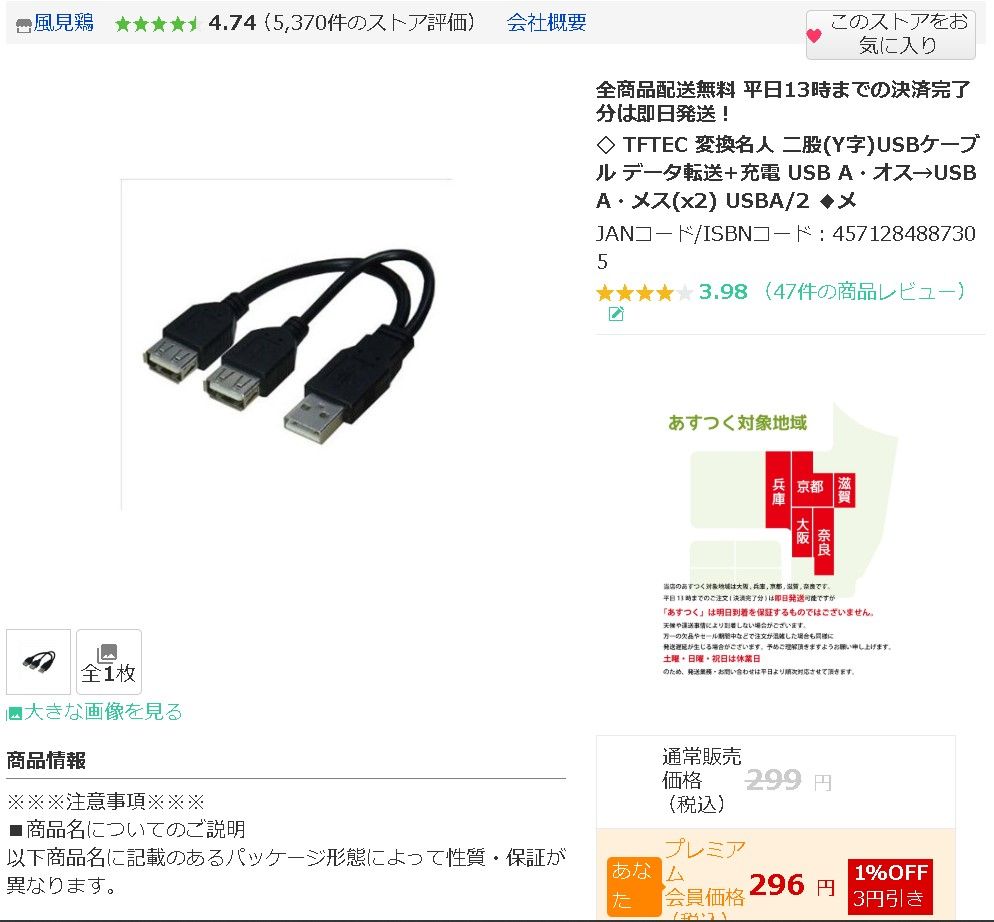The height and width of the screenshot is (922, 994).
Task: Click the store rating stars
Action: coord(157,24)
